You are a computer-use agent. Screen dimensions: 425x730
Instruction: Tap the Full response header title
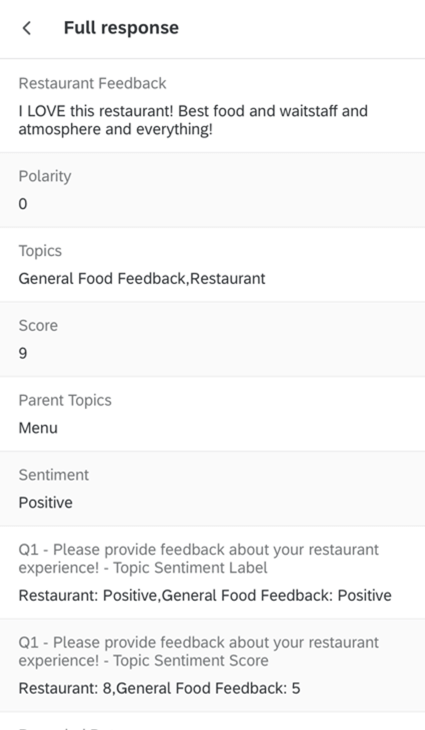pos(121,28)
